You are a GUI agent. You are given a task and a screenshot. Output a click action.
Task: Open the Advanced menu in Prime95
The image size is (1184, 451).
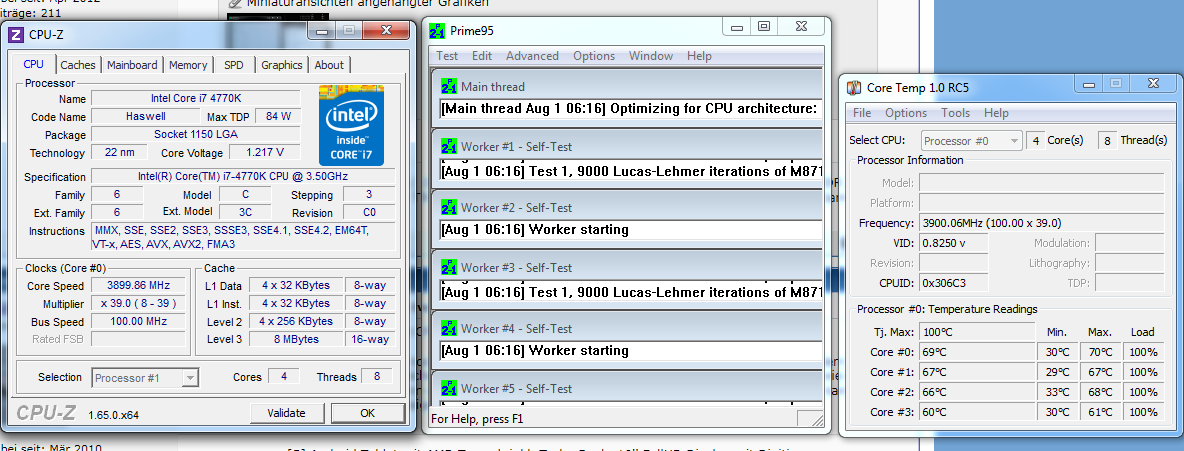(532, 56)
